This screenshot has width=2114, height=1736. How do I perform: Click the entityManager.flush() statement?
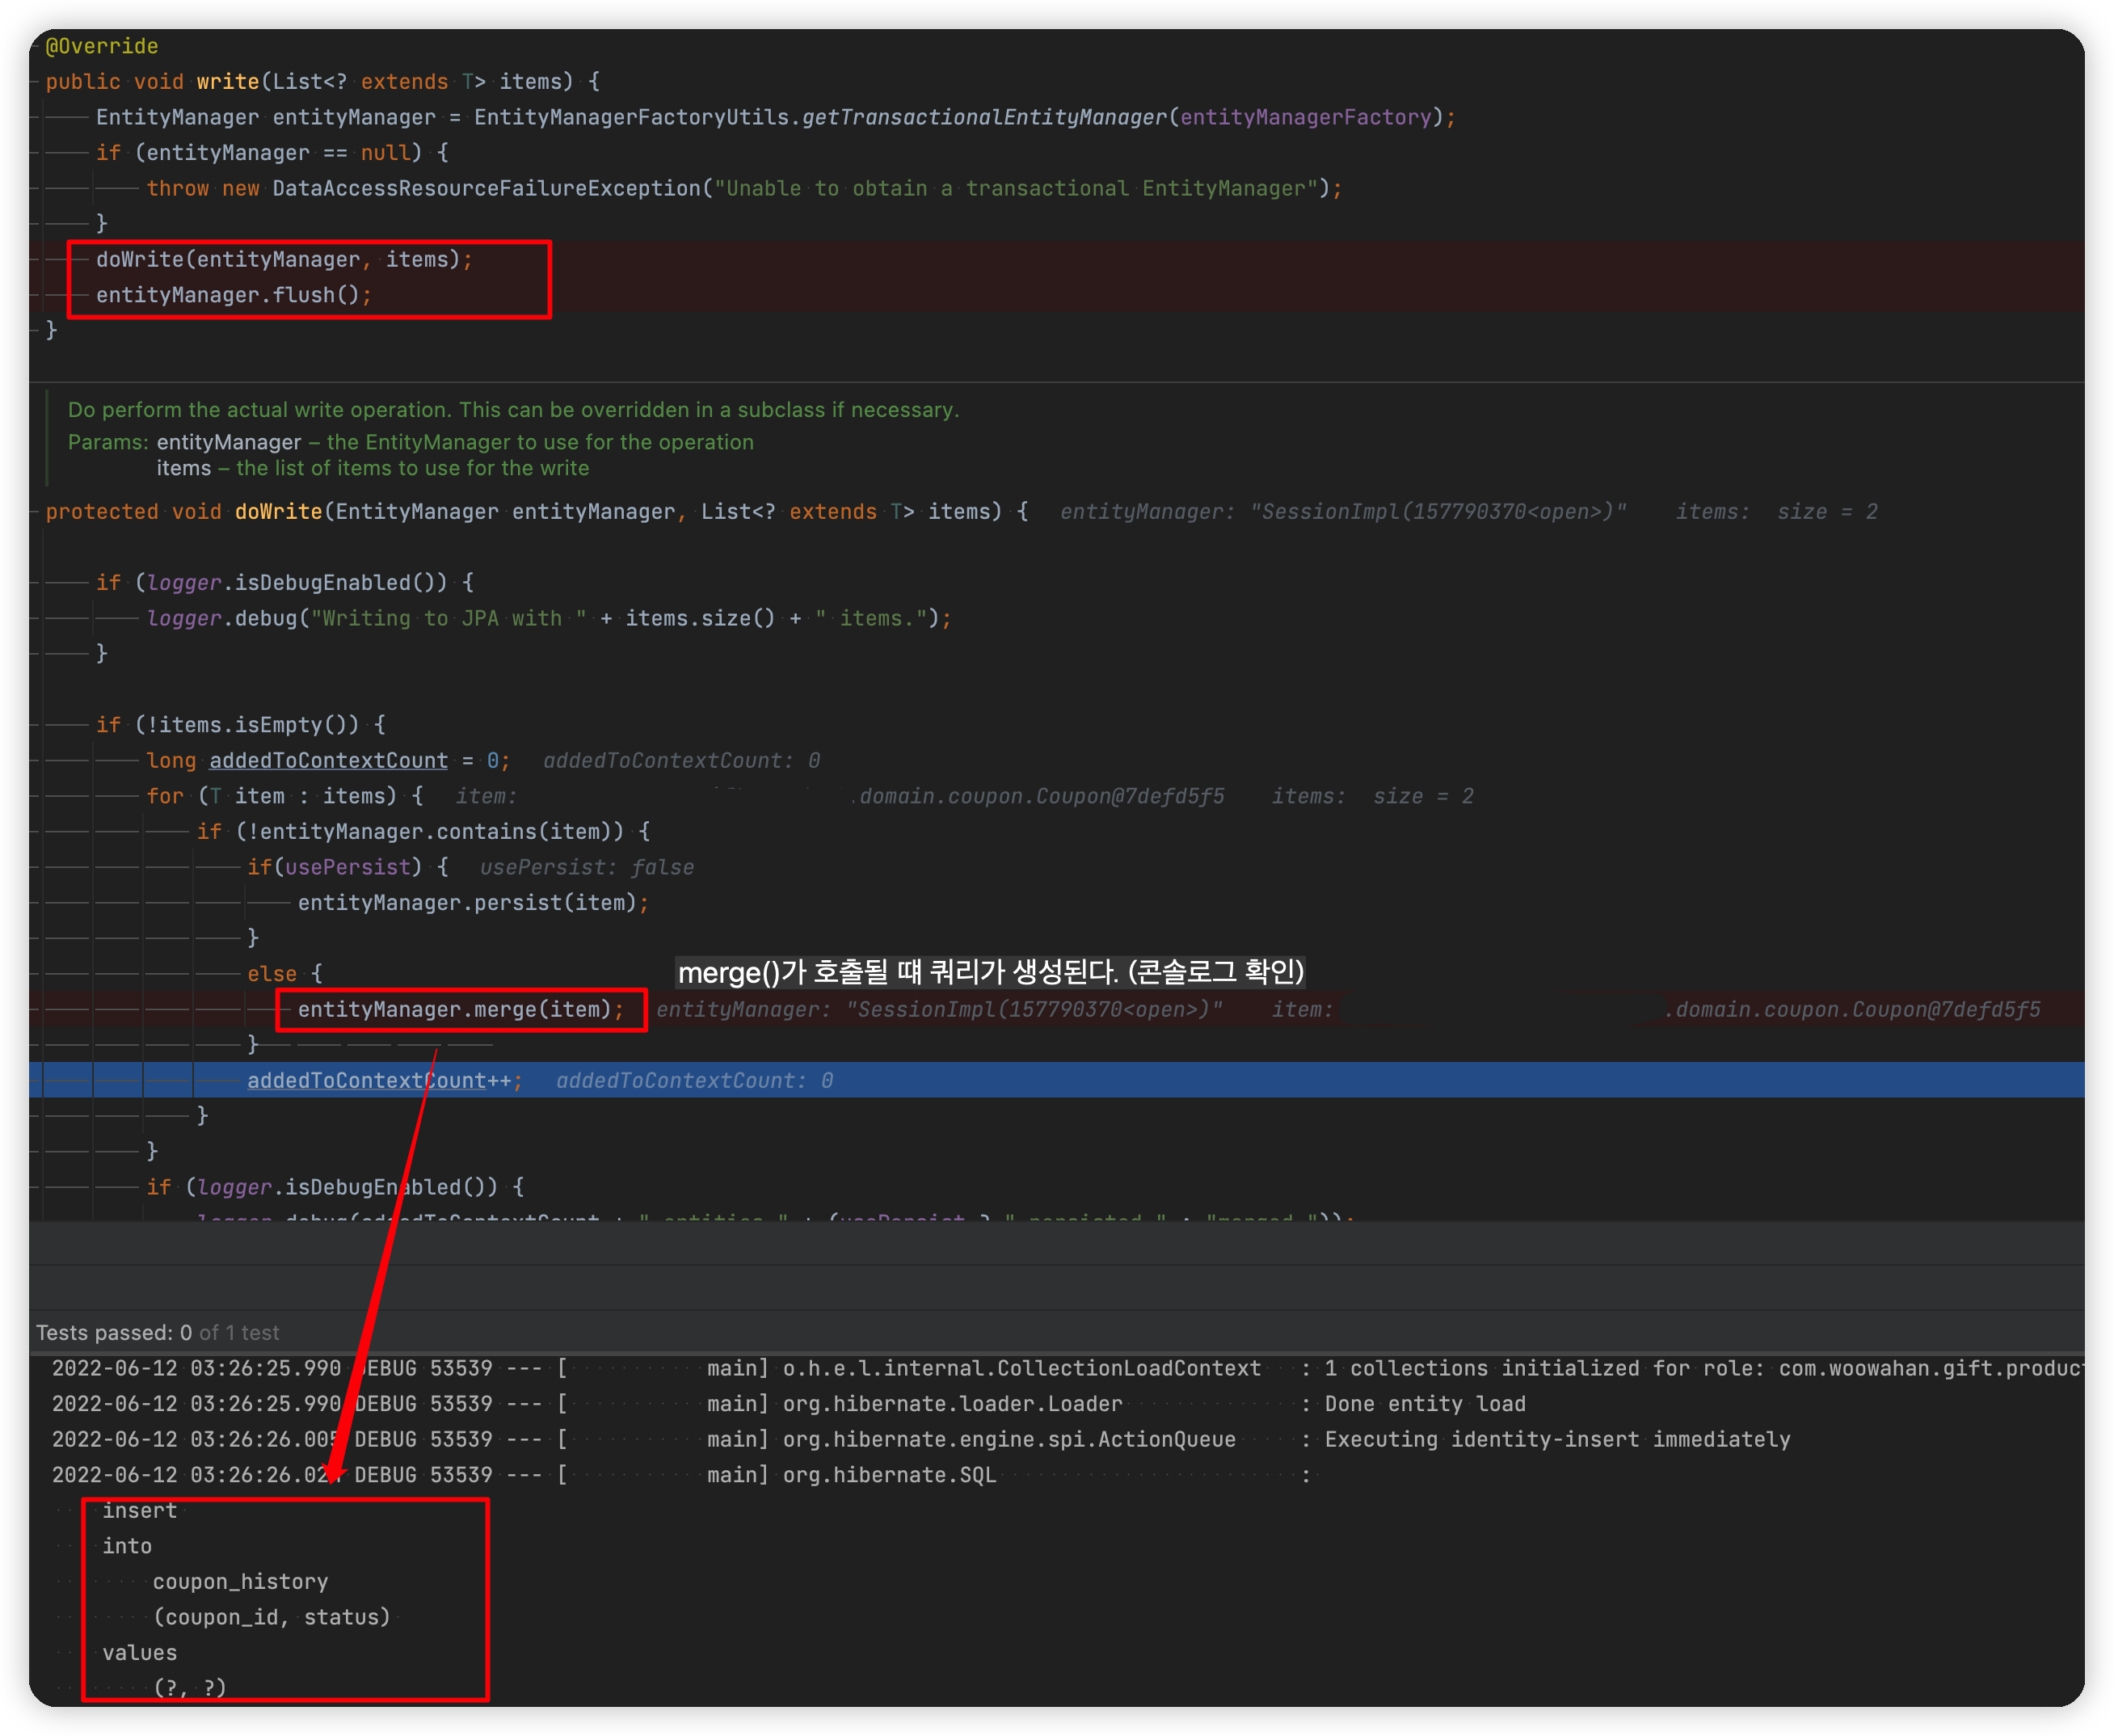click(x=233, y=295)
